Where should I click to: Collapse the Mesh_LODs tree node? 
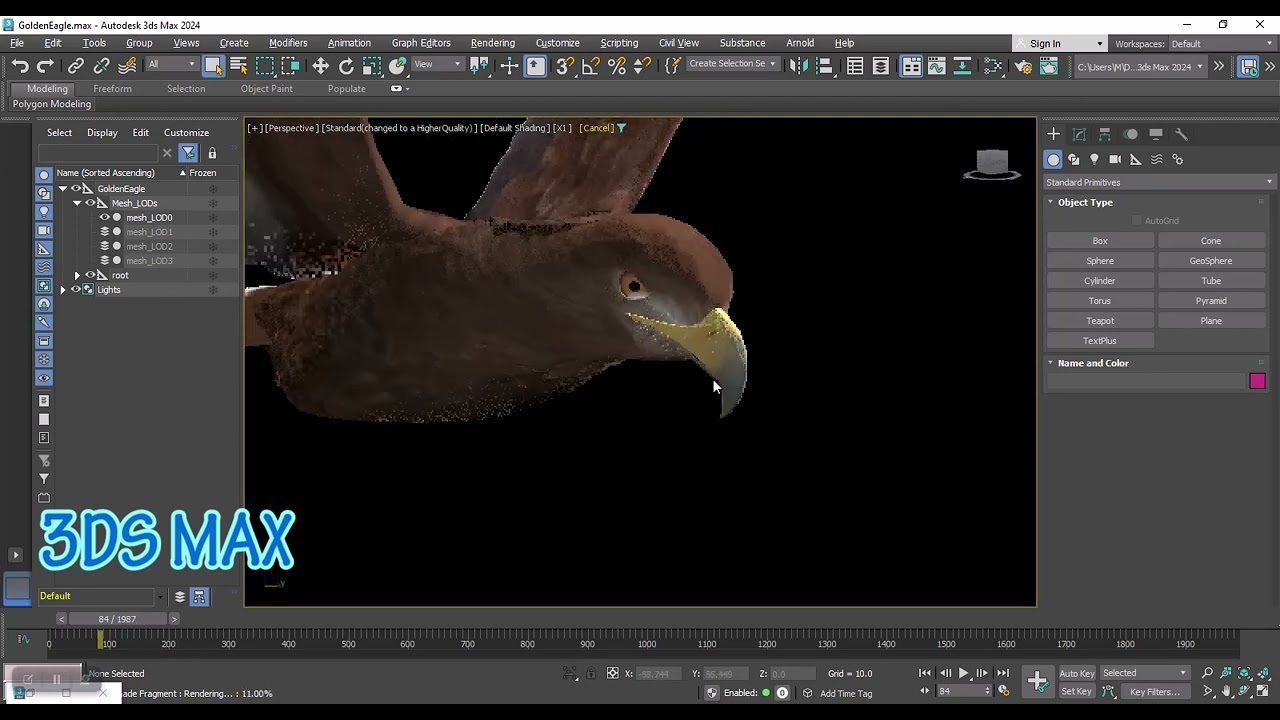point(77,203)
